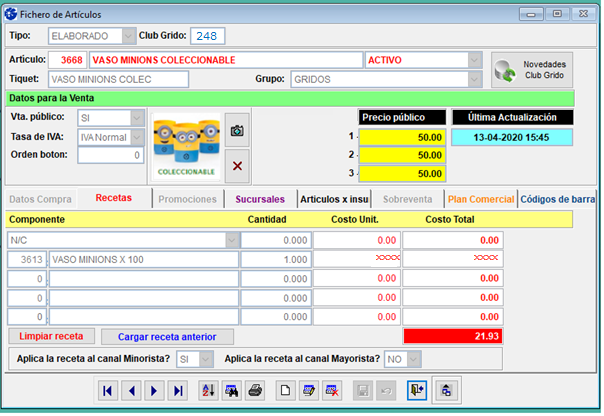Create a new blank article
This screenshot has height=416, width=604.
tap(284, 390)
